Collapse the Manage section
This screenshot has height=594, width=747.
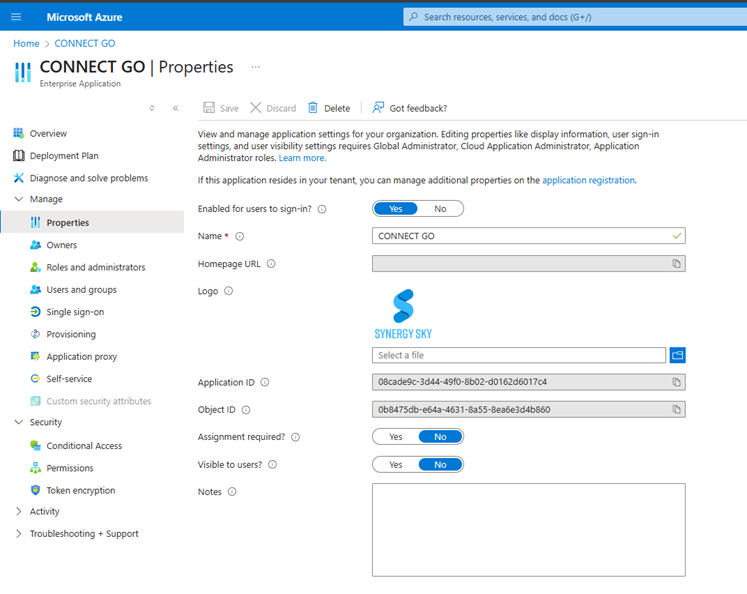tap(19, 199)
